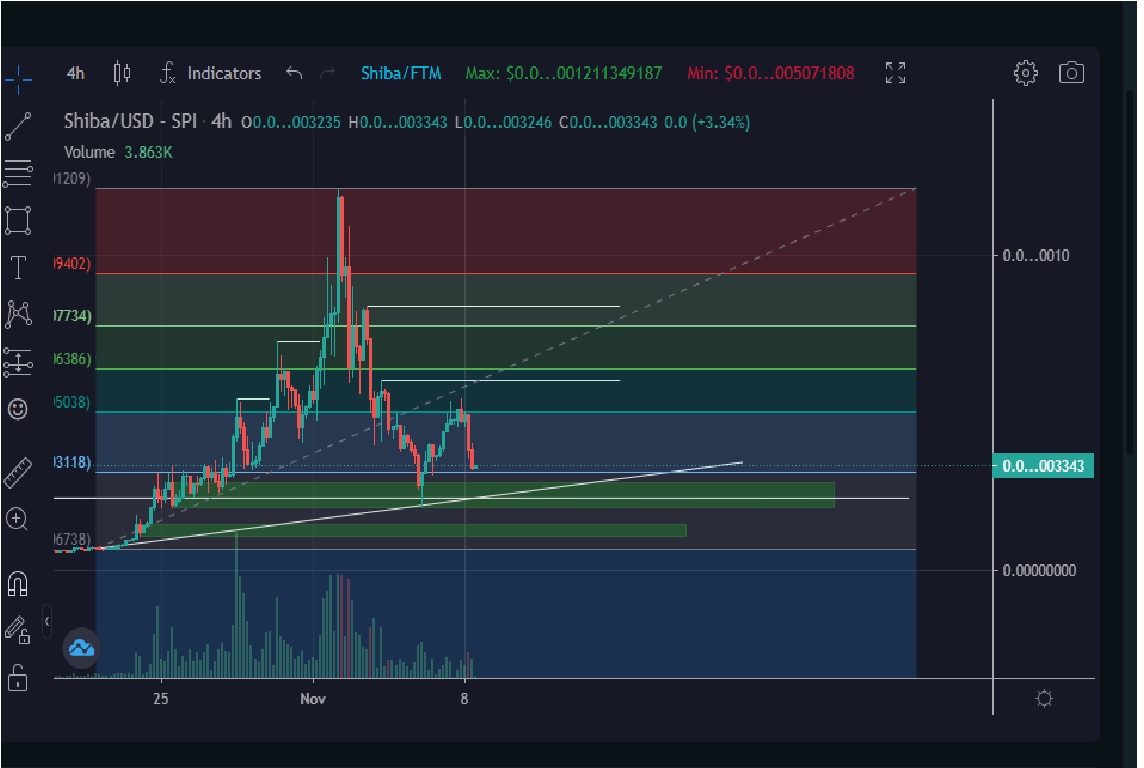The image size is (1144, 768).
Task: Enter fullscreen chart mode
Action: point(895,73)
